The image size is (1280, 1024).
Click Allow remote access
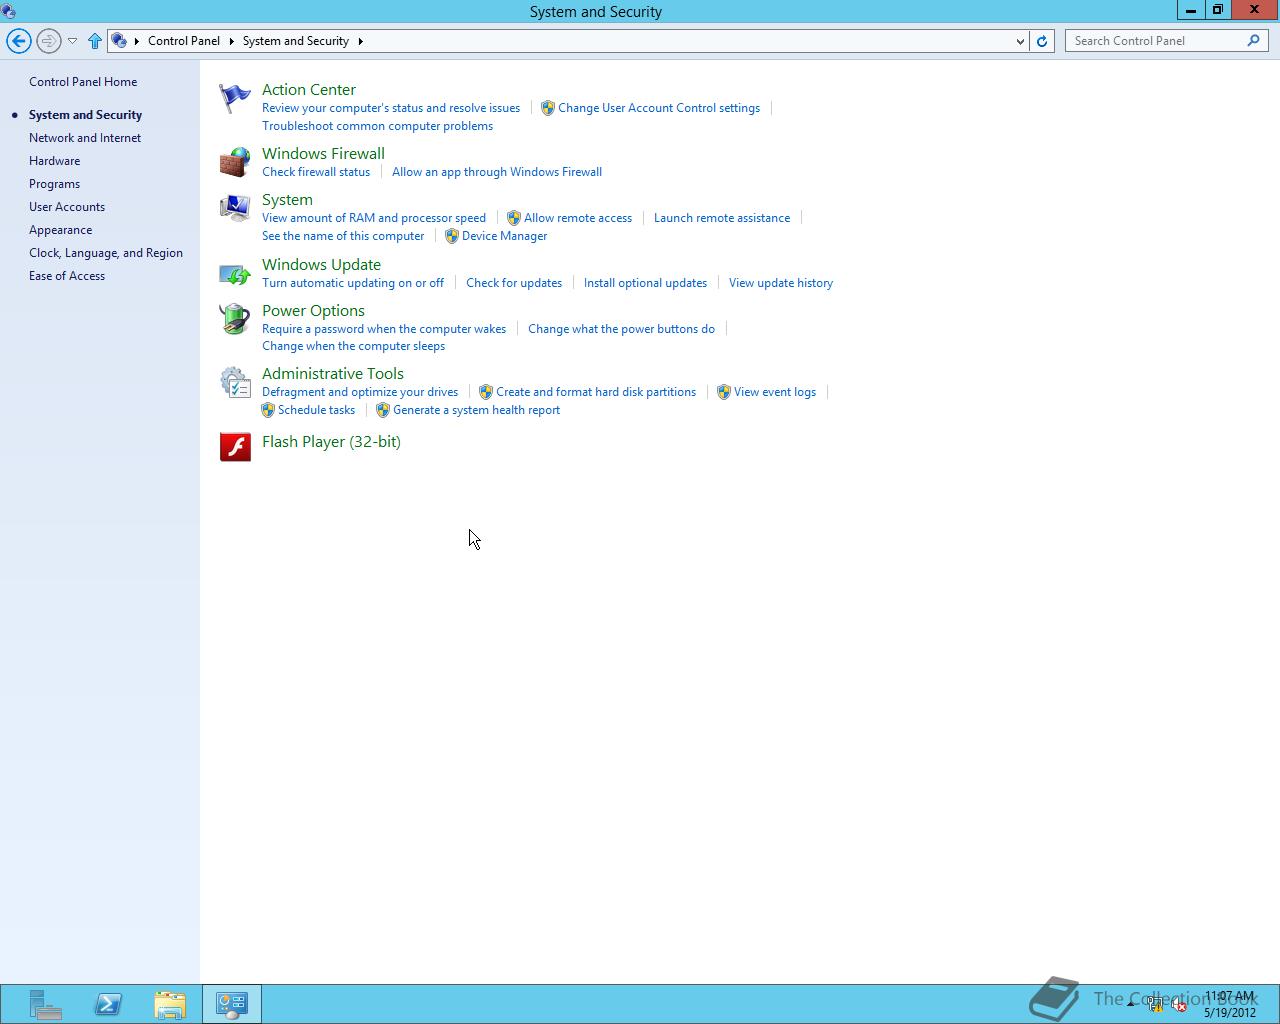[578, 218]
